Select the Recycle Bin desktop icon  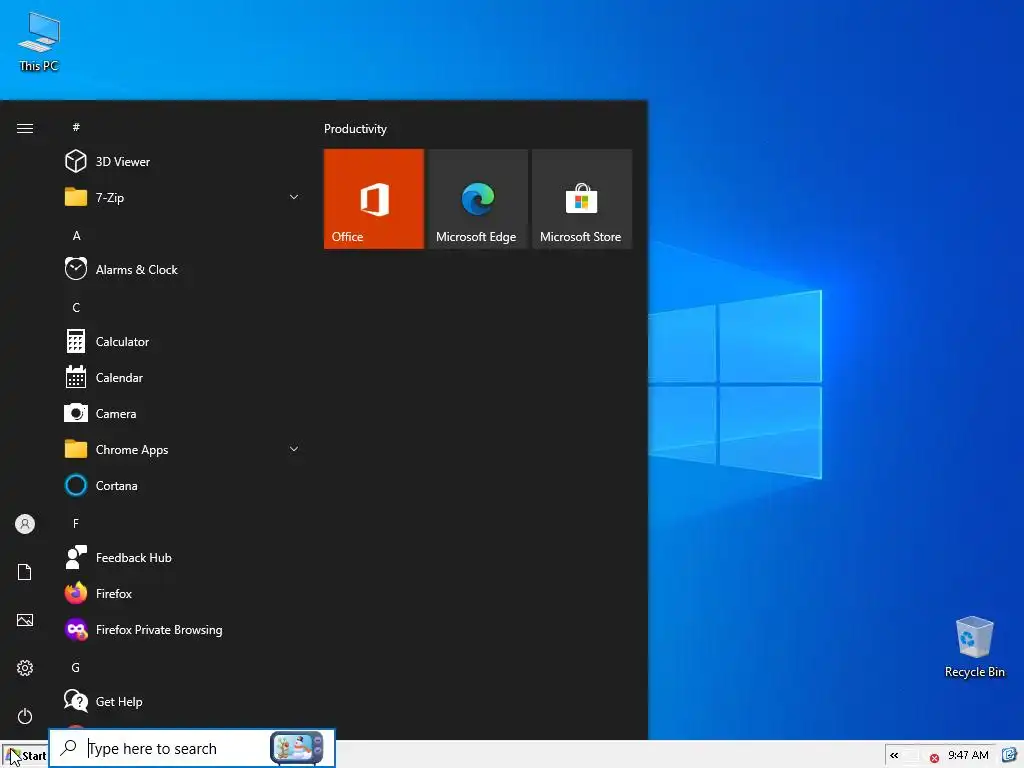974,647
